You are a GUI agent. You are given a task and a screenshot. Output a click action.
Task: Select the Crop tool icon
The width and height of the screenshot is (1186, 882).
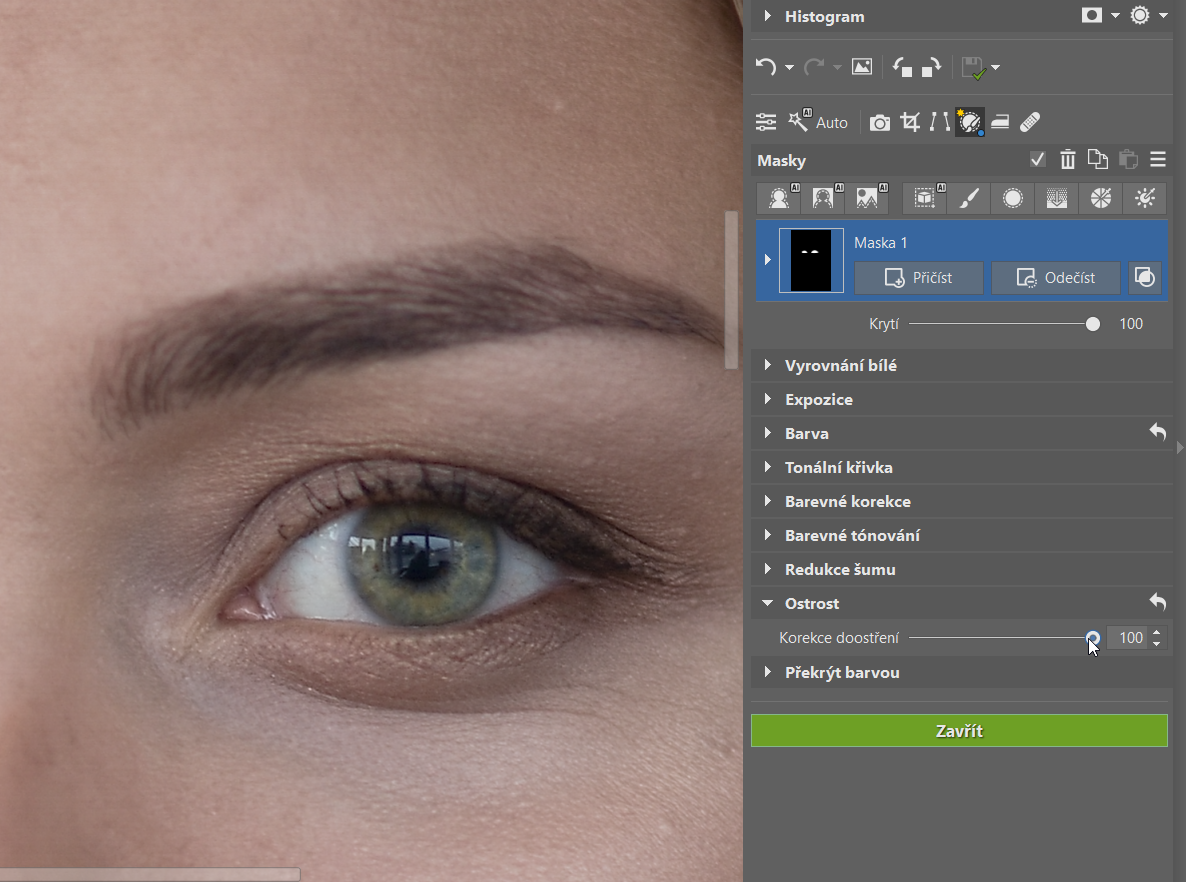click(x=910, y=122)
